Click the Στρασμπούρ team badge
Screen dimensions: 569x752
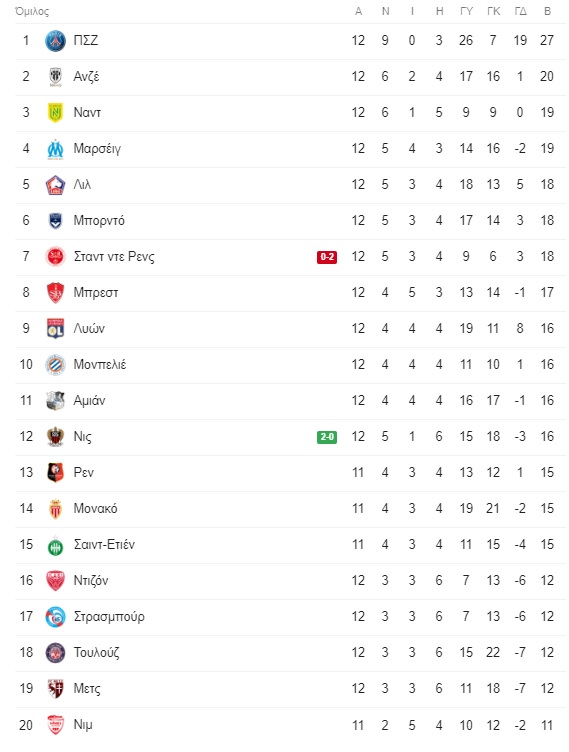click(x=55, y=617)
